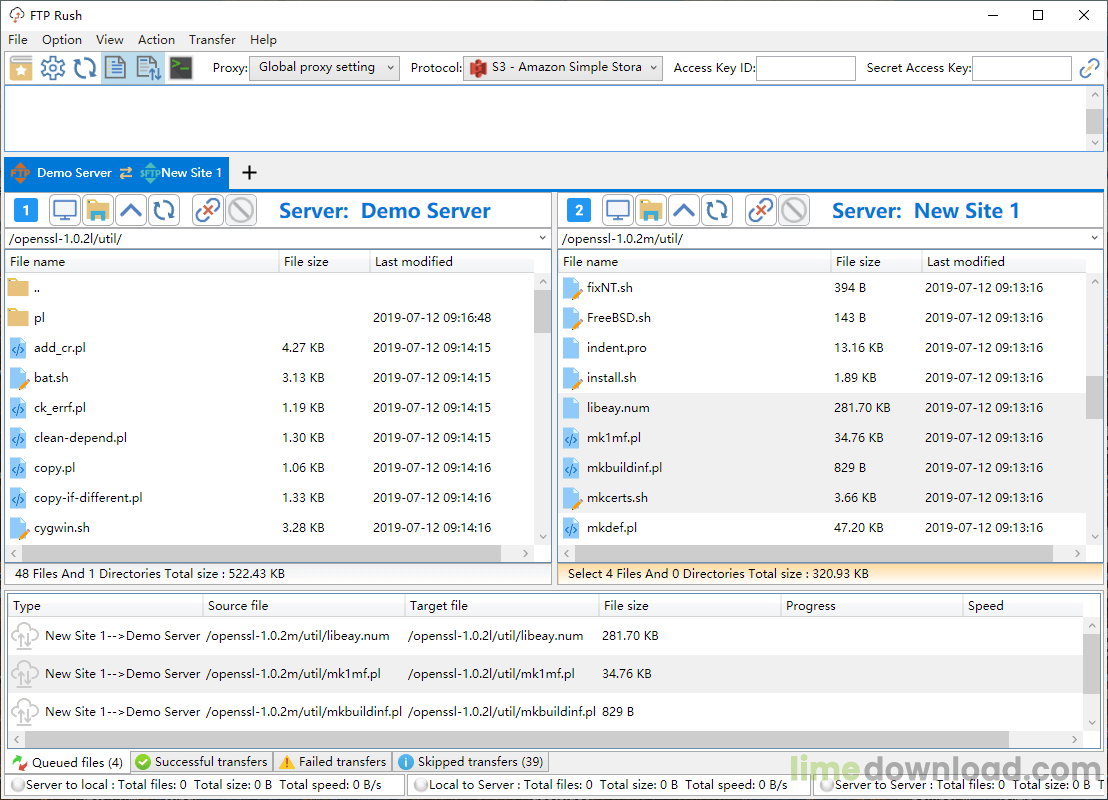Click the terminal console icon in toolbar

(180, 68)
